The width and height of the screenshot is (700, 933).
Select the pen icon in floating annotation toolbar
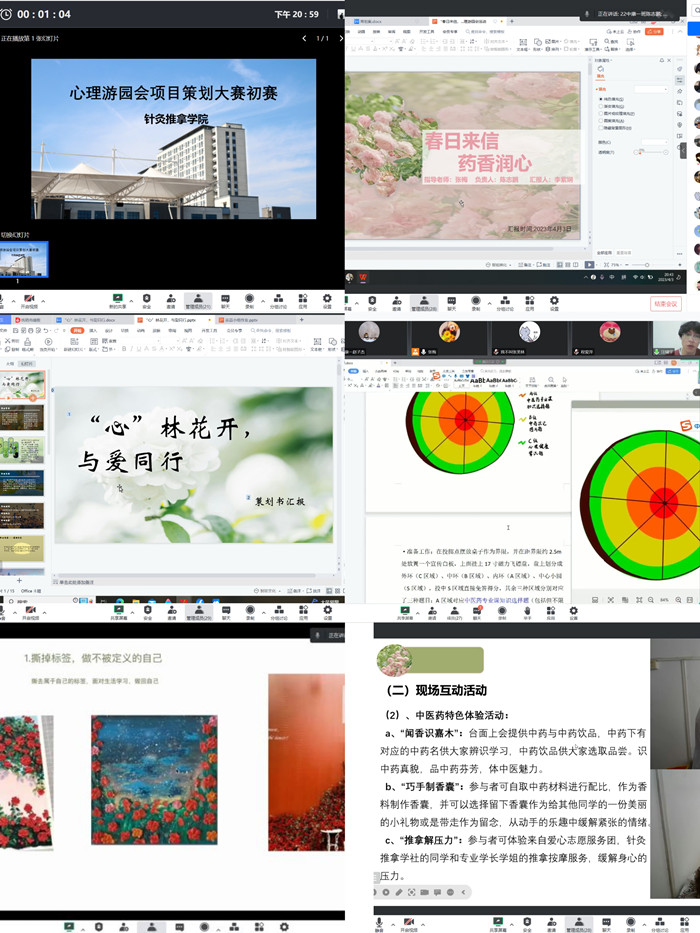(x=397, y=891)
